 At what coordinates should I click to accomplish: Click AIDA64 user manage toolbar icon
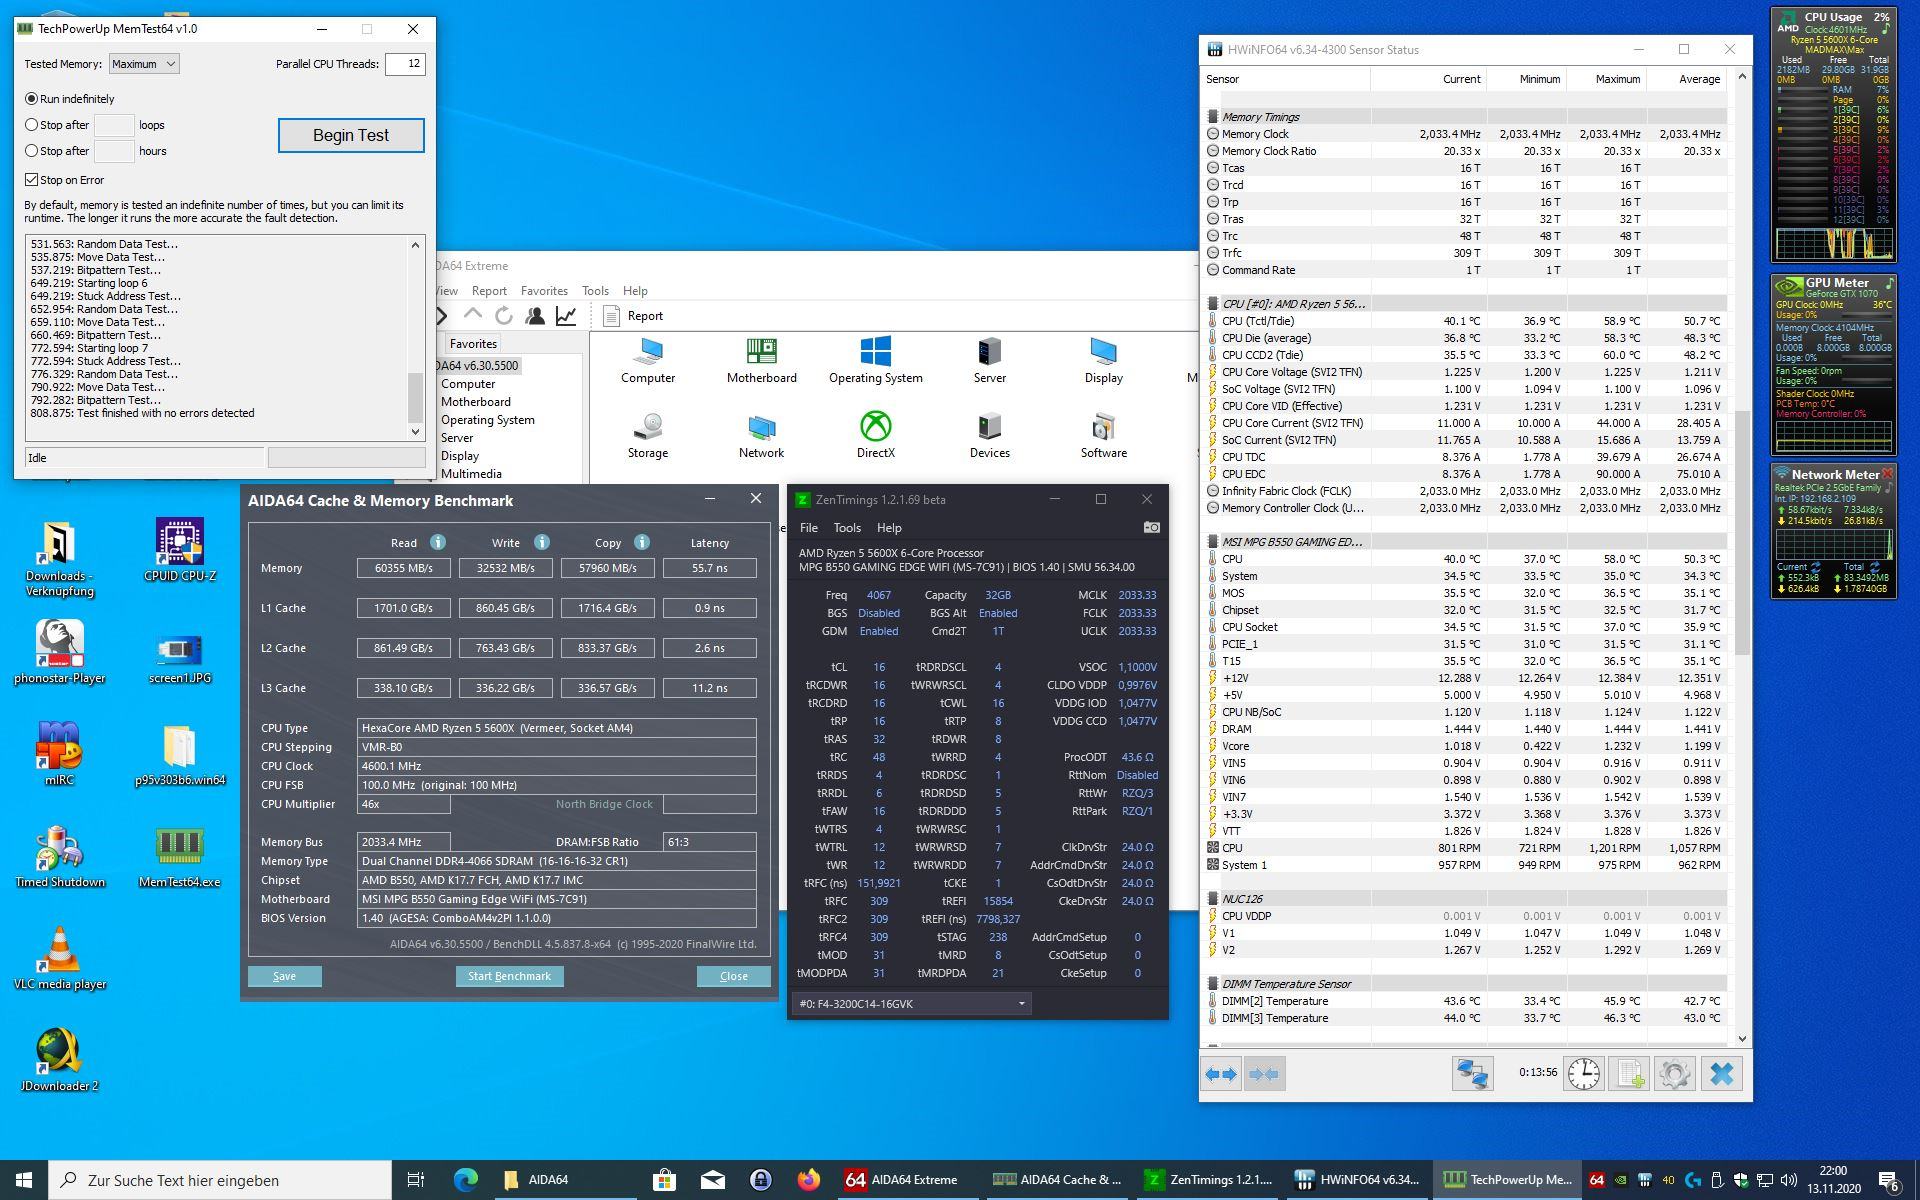coord(535,316)
